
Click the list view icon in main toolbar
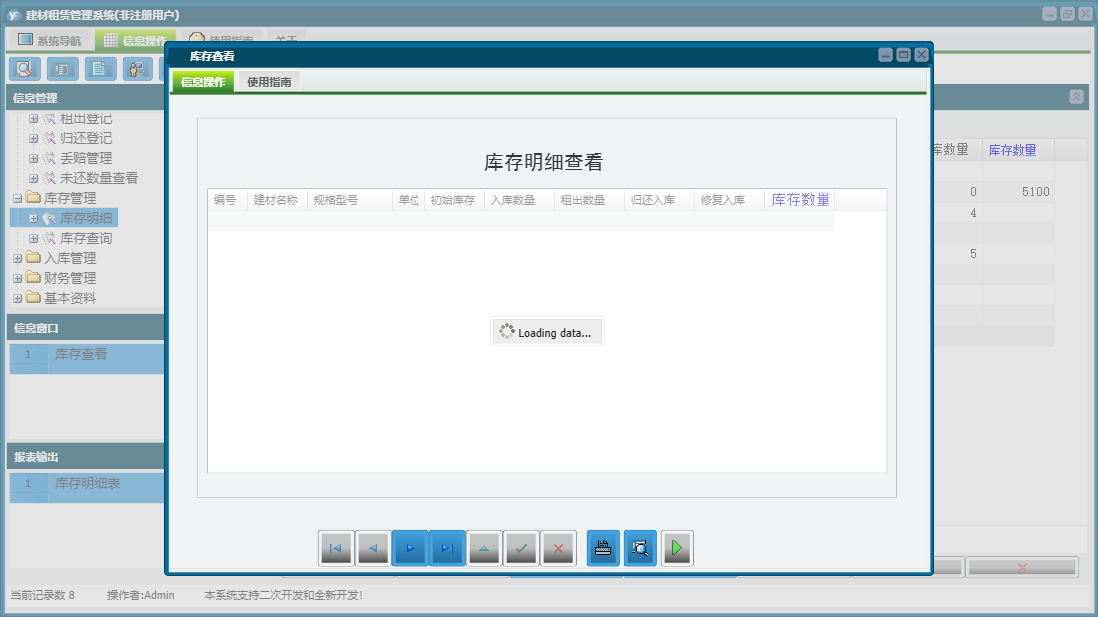point(62,69)
